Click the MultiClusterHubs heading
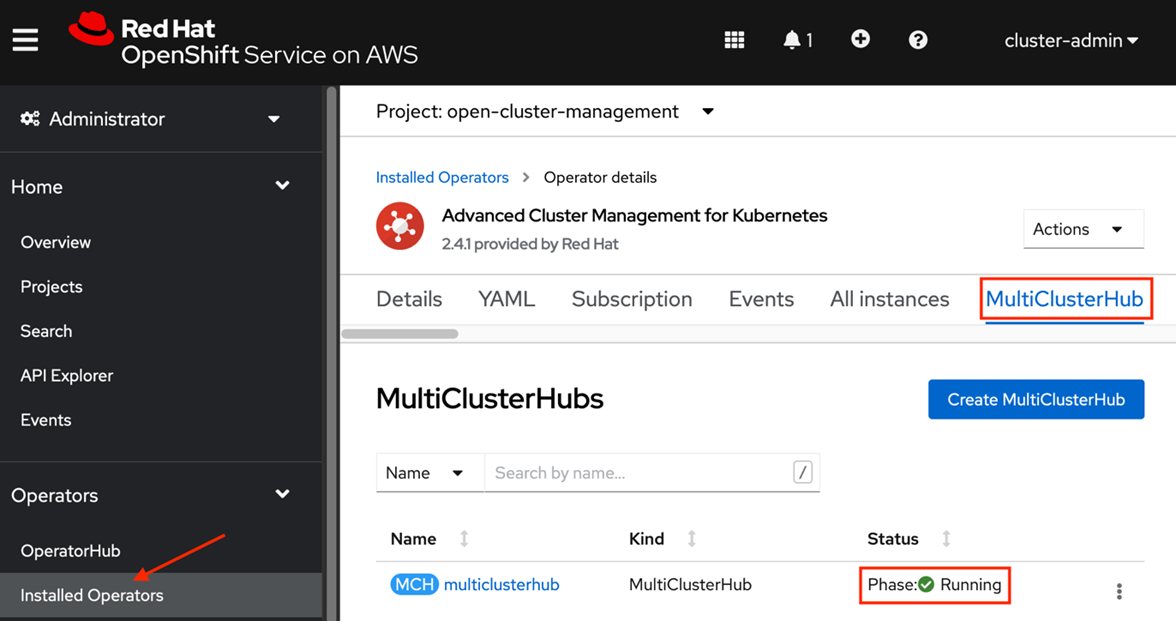 tap(490, 398)
